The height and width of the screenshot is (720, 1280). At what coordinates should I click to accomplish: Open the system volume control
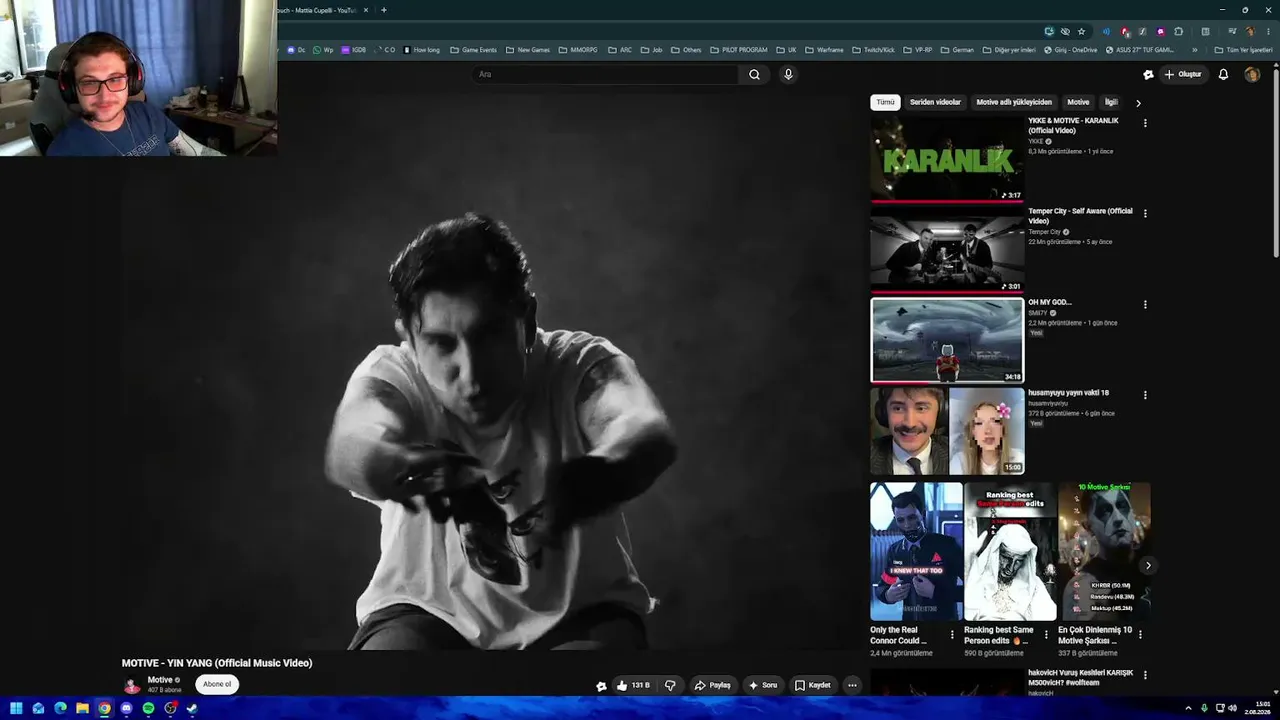pos(1233,708)
